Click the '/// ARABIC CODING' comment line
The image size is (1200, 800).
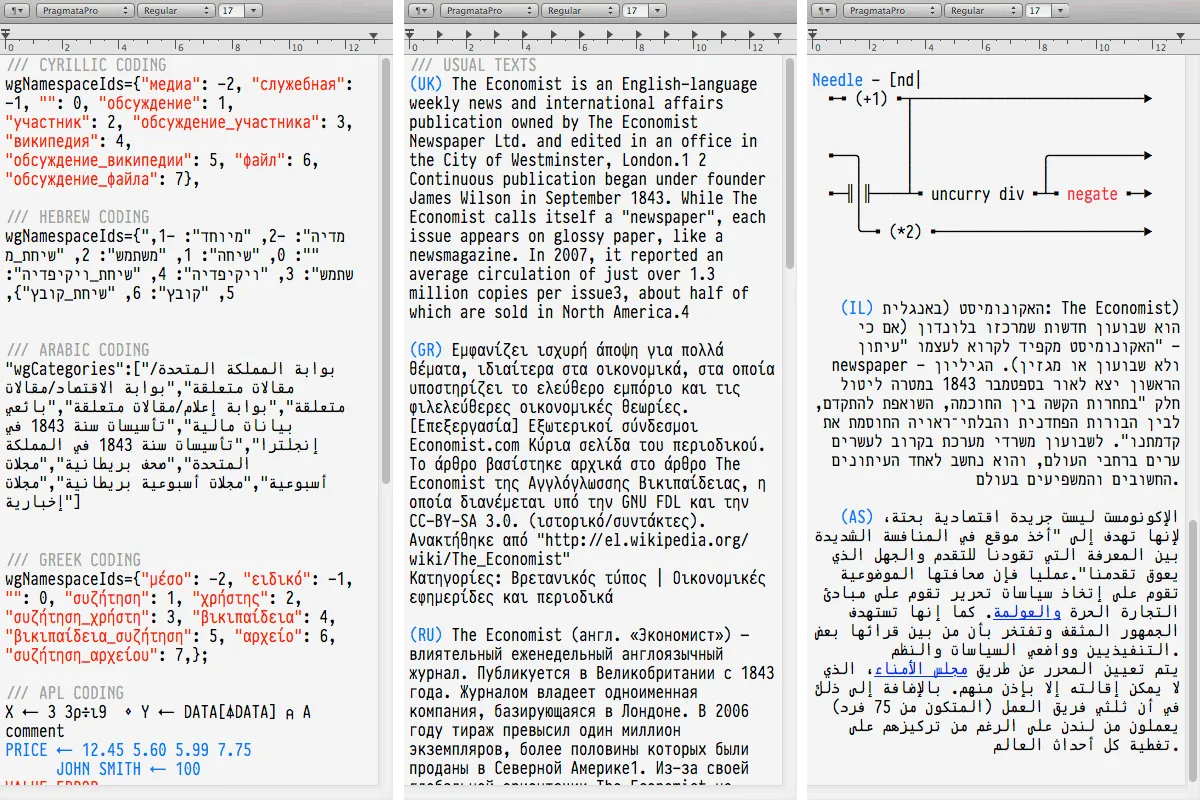click(x=78, y=350)
